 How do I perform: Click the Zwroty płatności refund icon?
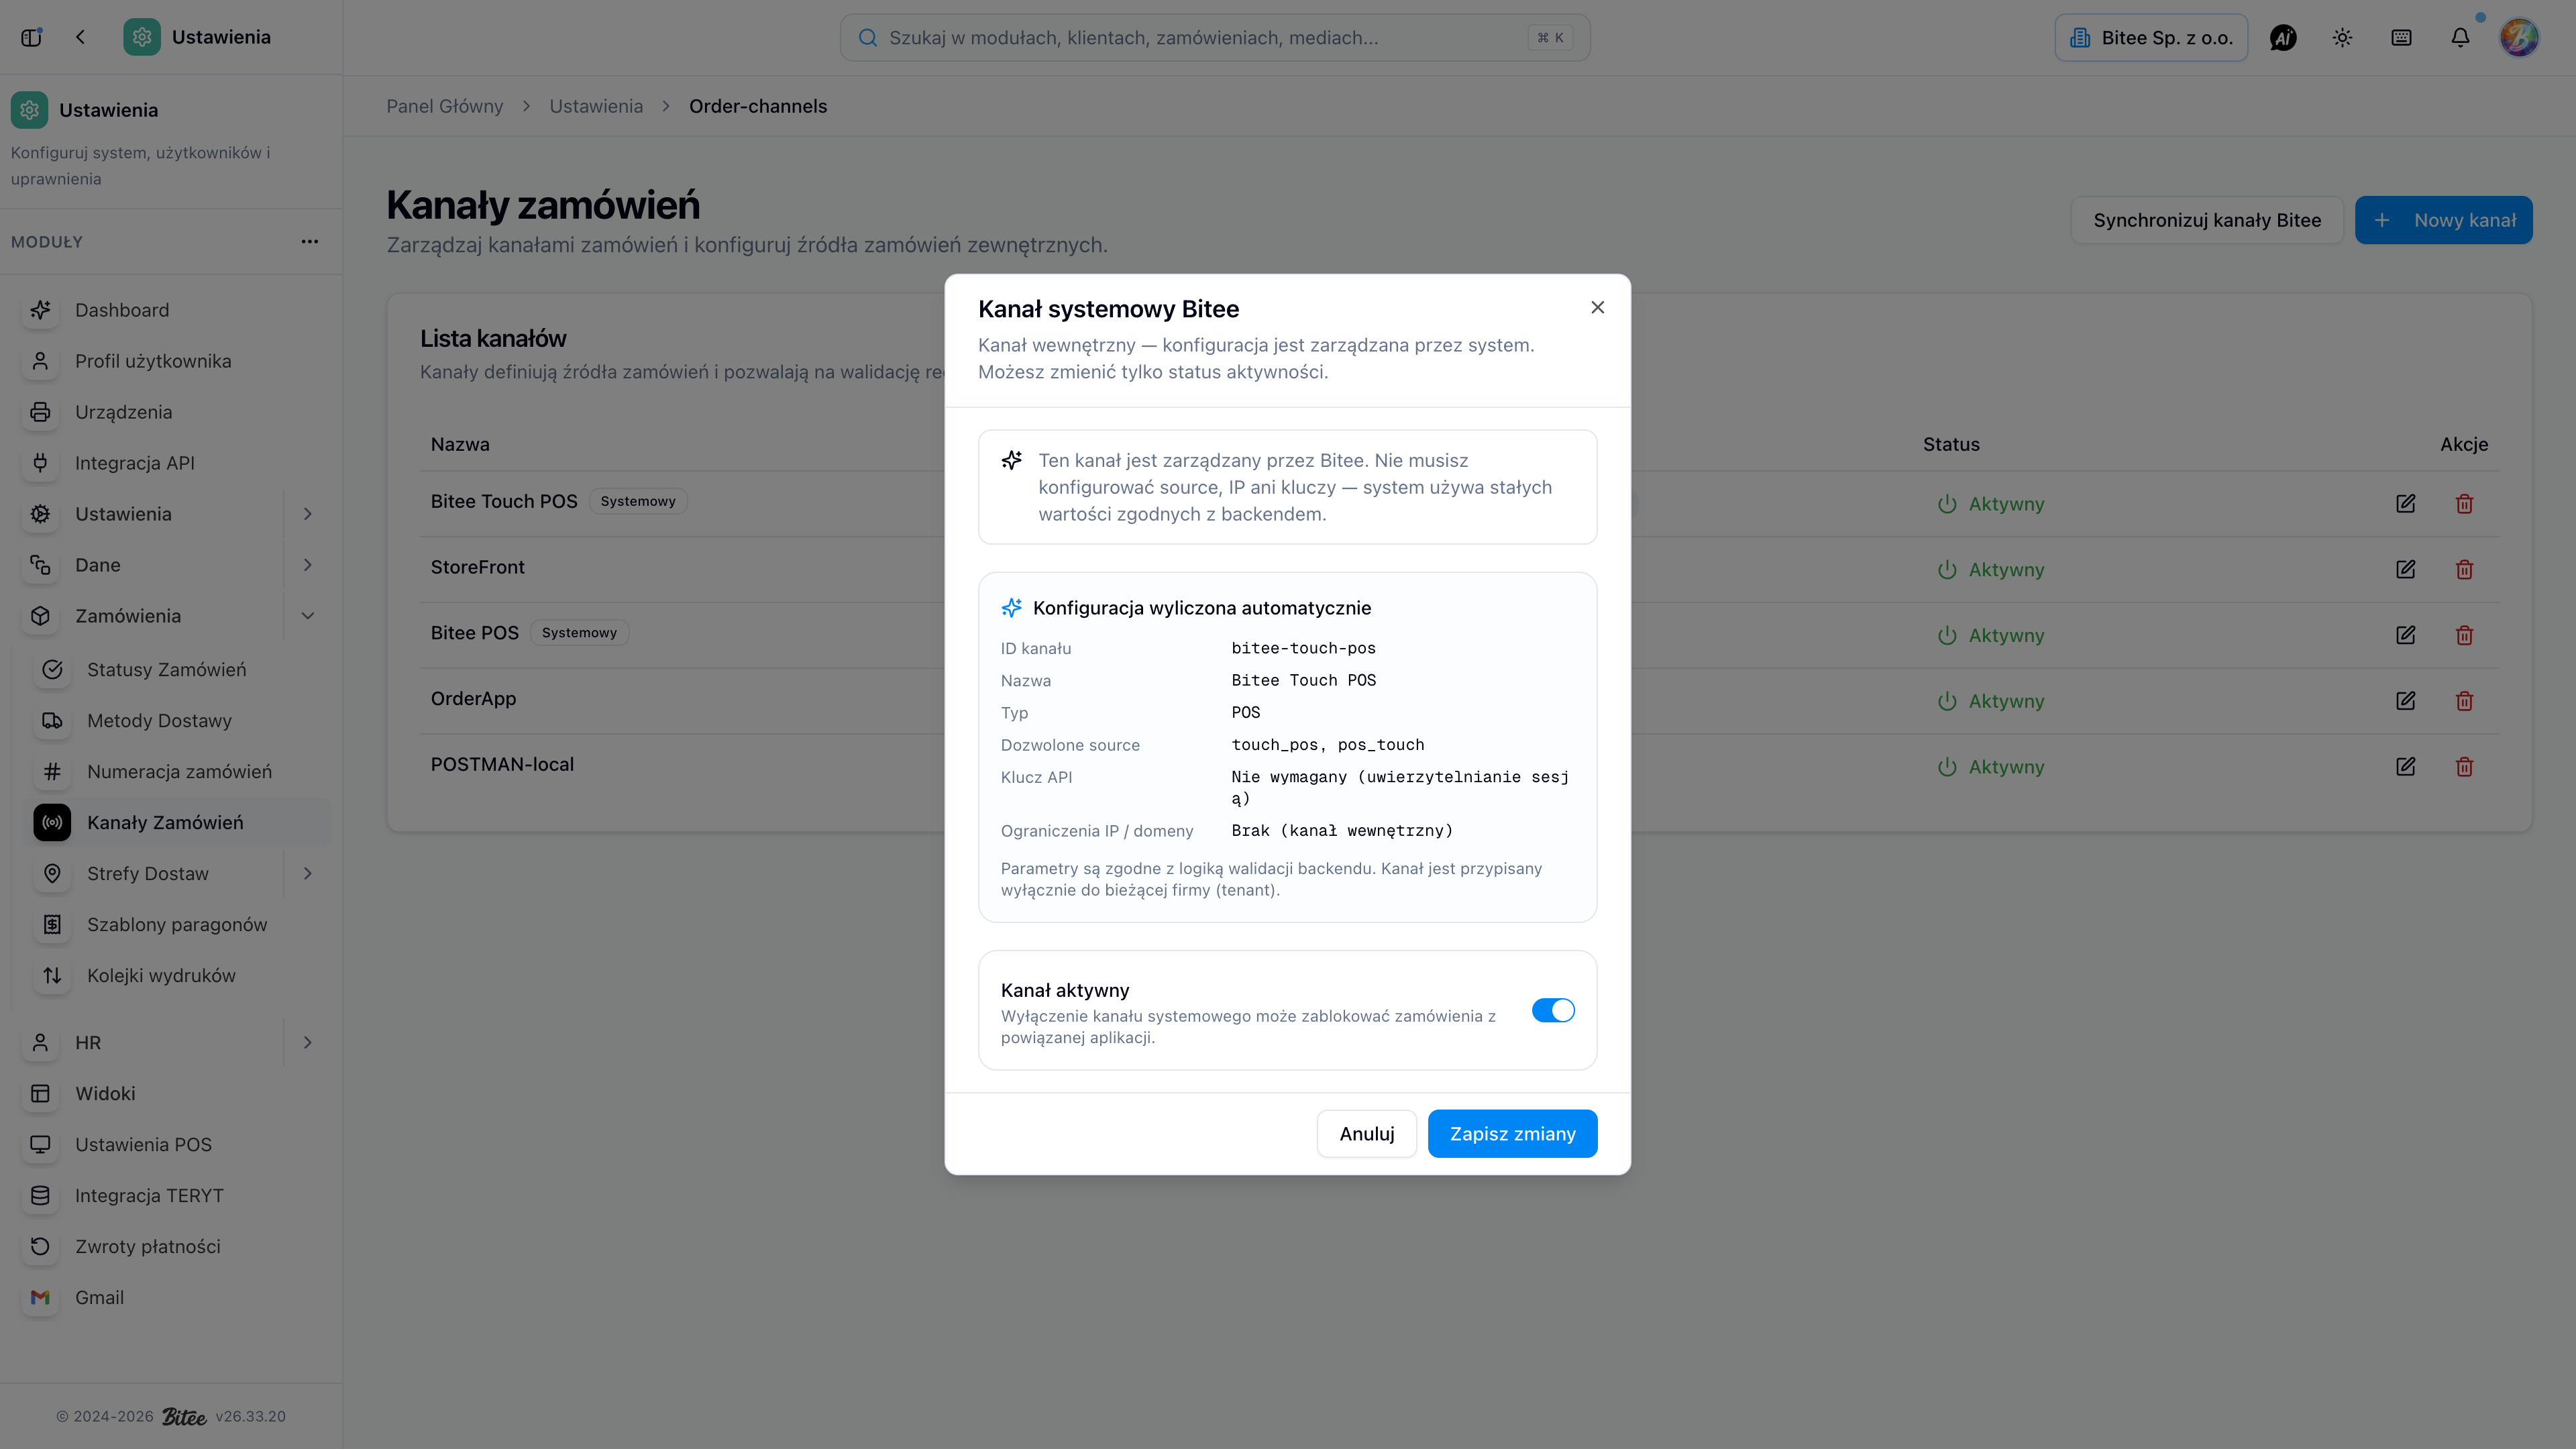pos(40,1247)
